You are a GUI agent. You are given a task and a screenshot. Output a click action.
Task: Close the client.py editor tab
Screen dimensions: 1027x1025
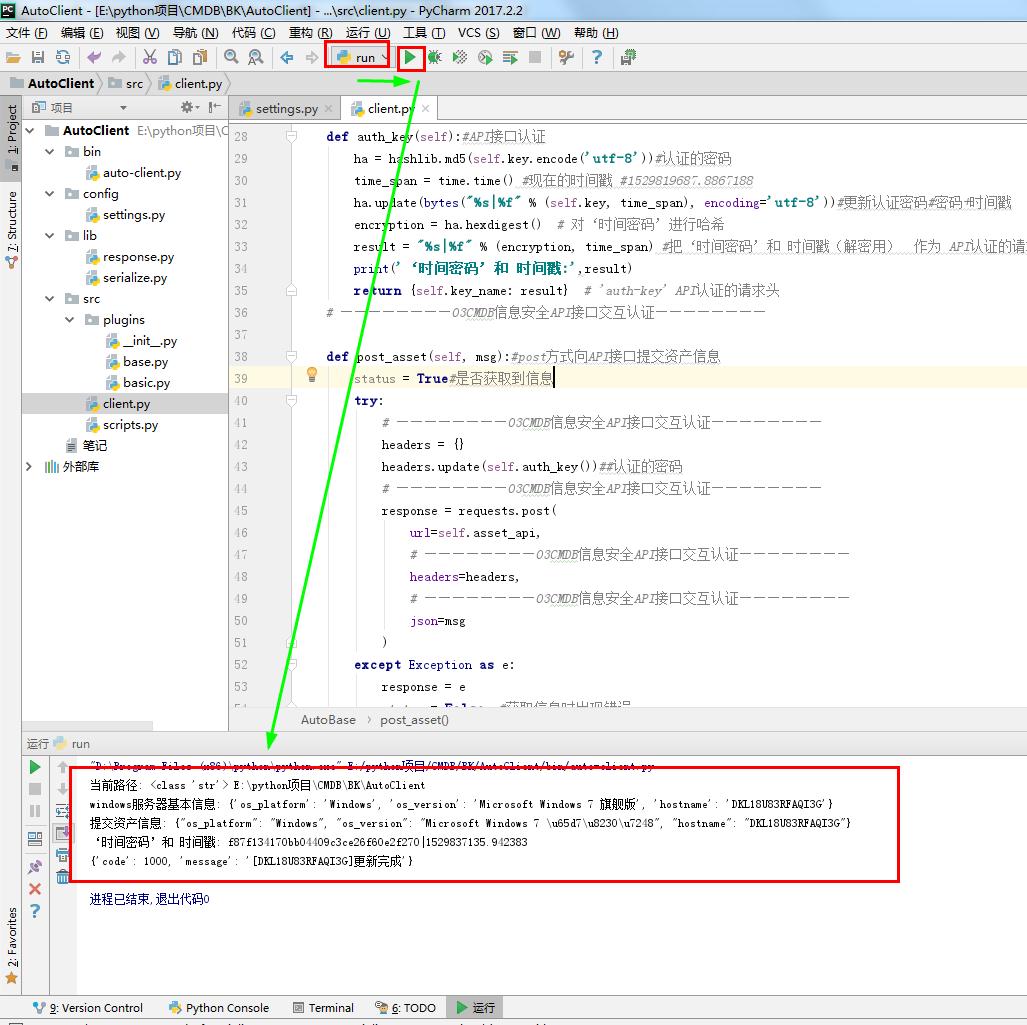pos(426,108)
